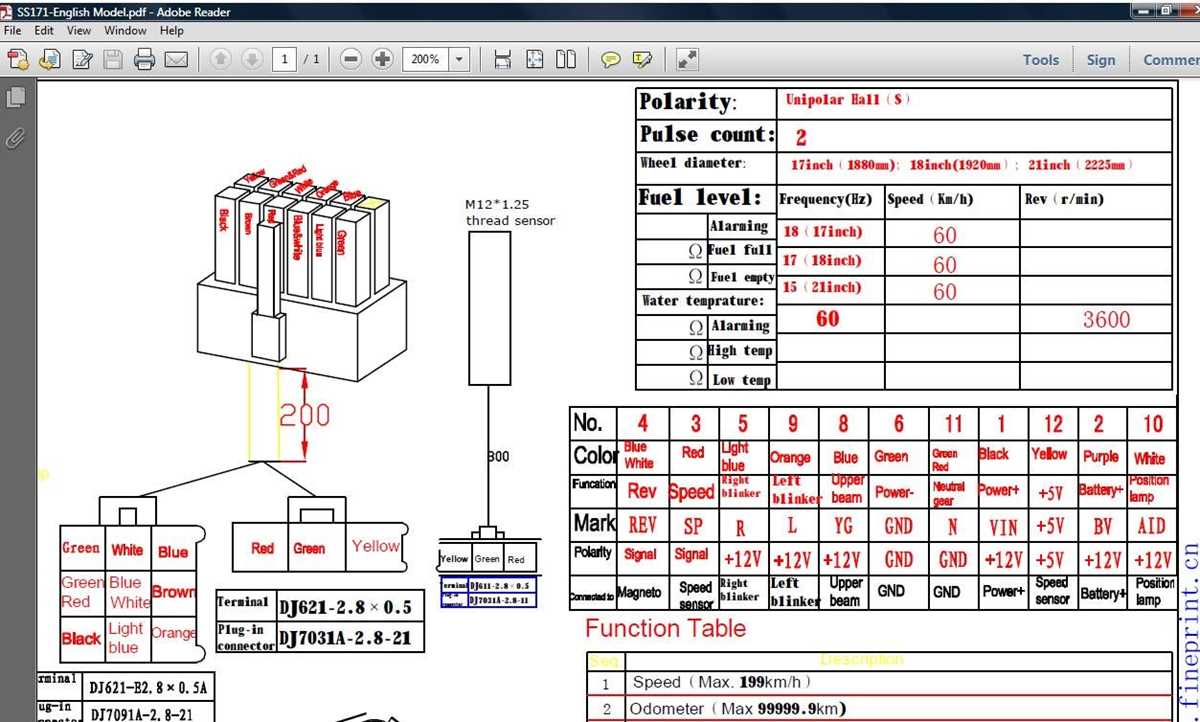The width and height of the screenshot is (1200, 722).
Task: Click the 'M12*1.25 thread sensor' label
Action: click(510, 212)
